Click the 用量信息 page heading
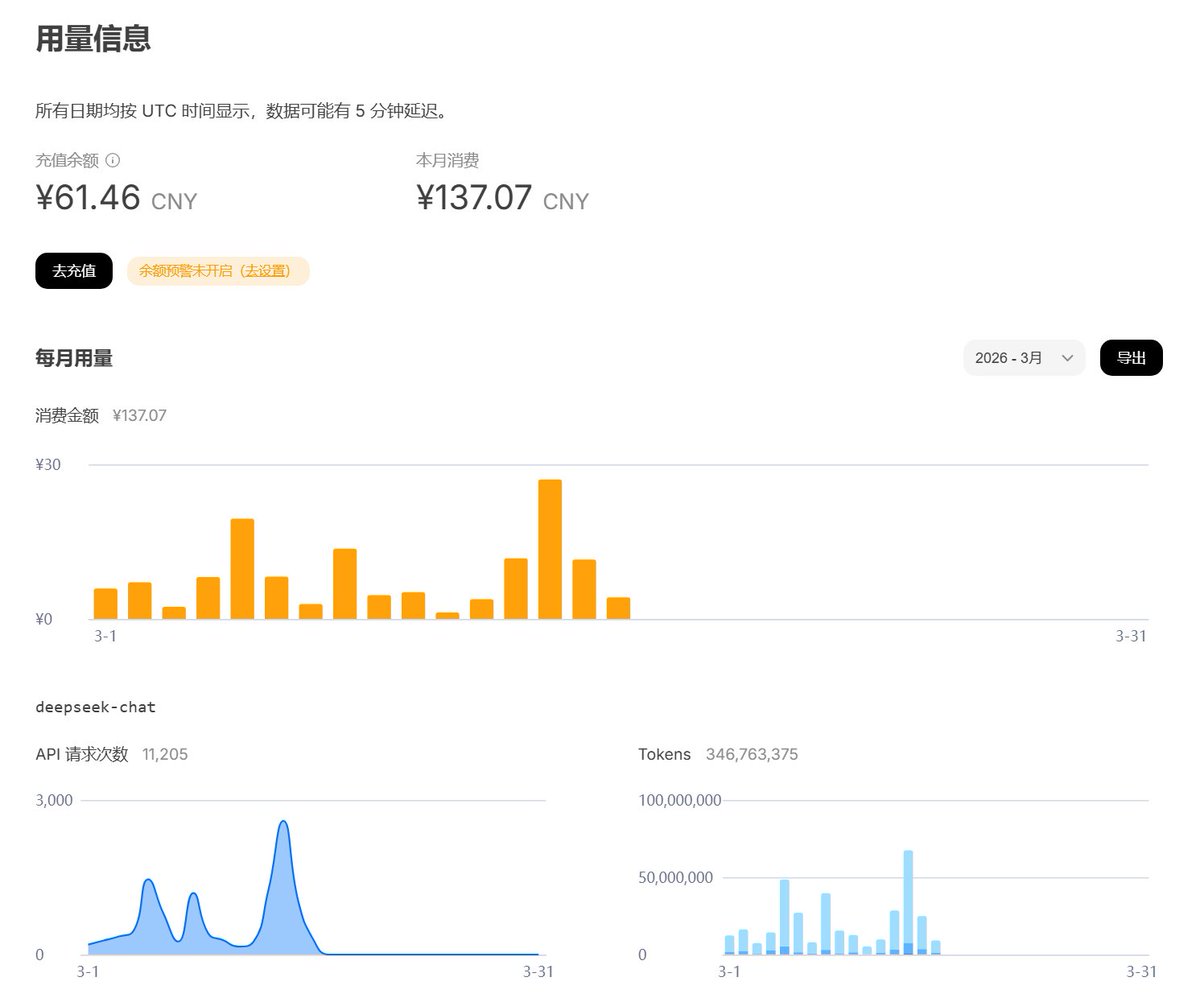Screen dimensions: 1200x1002 pyautogui.click(x=93, y=39)
